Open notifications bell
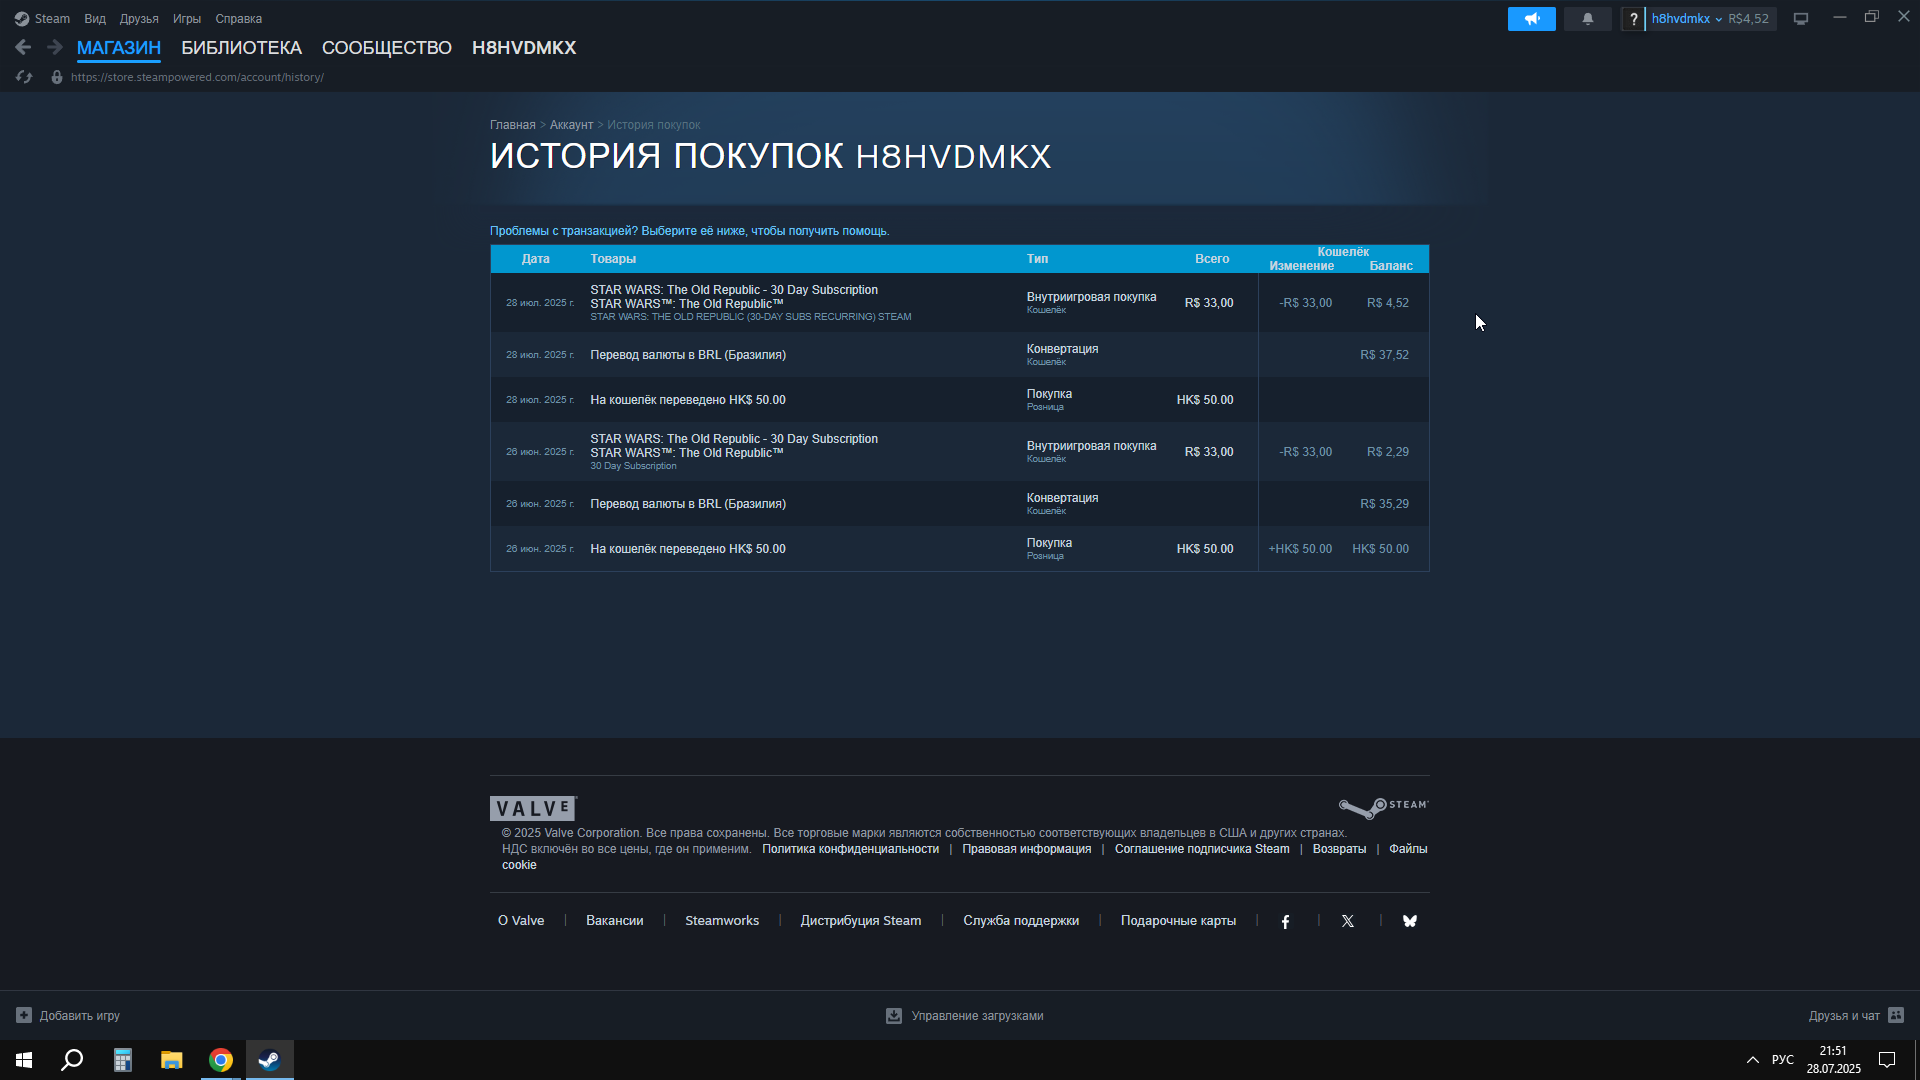Viewport: 1920px width, 1080px height. (1587, 19)
